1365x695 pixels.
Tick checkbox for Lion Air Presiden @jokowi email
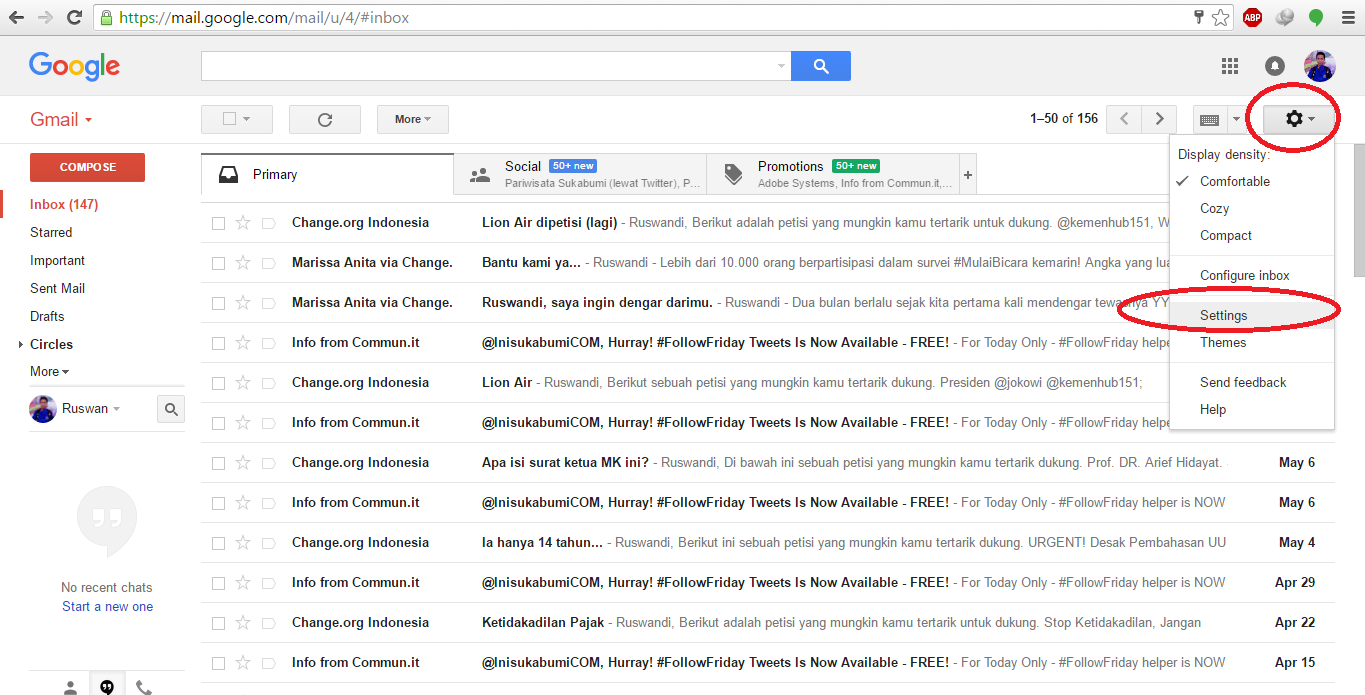[x=218, y=383]
